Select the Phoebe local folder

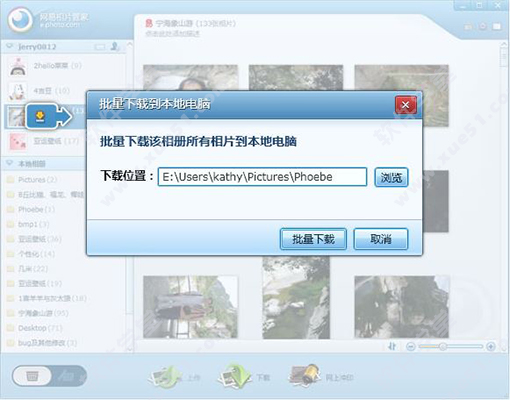(31, 209)
